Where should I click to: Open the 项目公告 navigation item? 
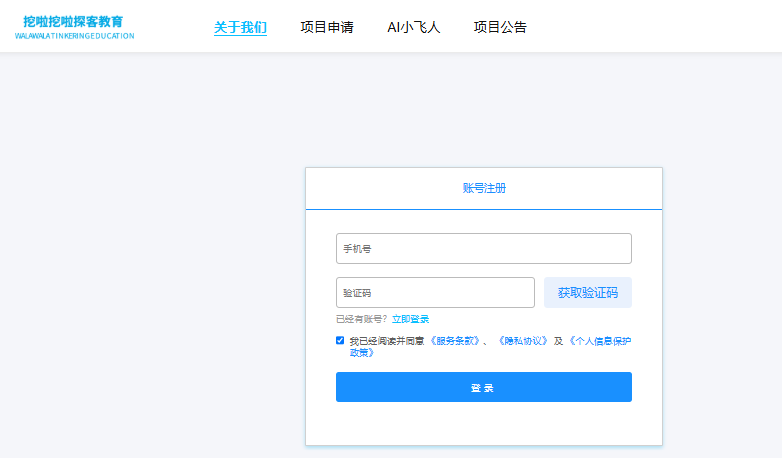500,27
